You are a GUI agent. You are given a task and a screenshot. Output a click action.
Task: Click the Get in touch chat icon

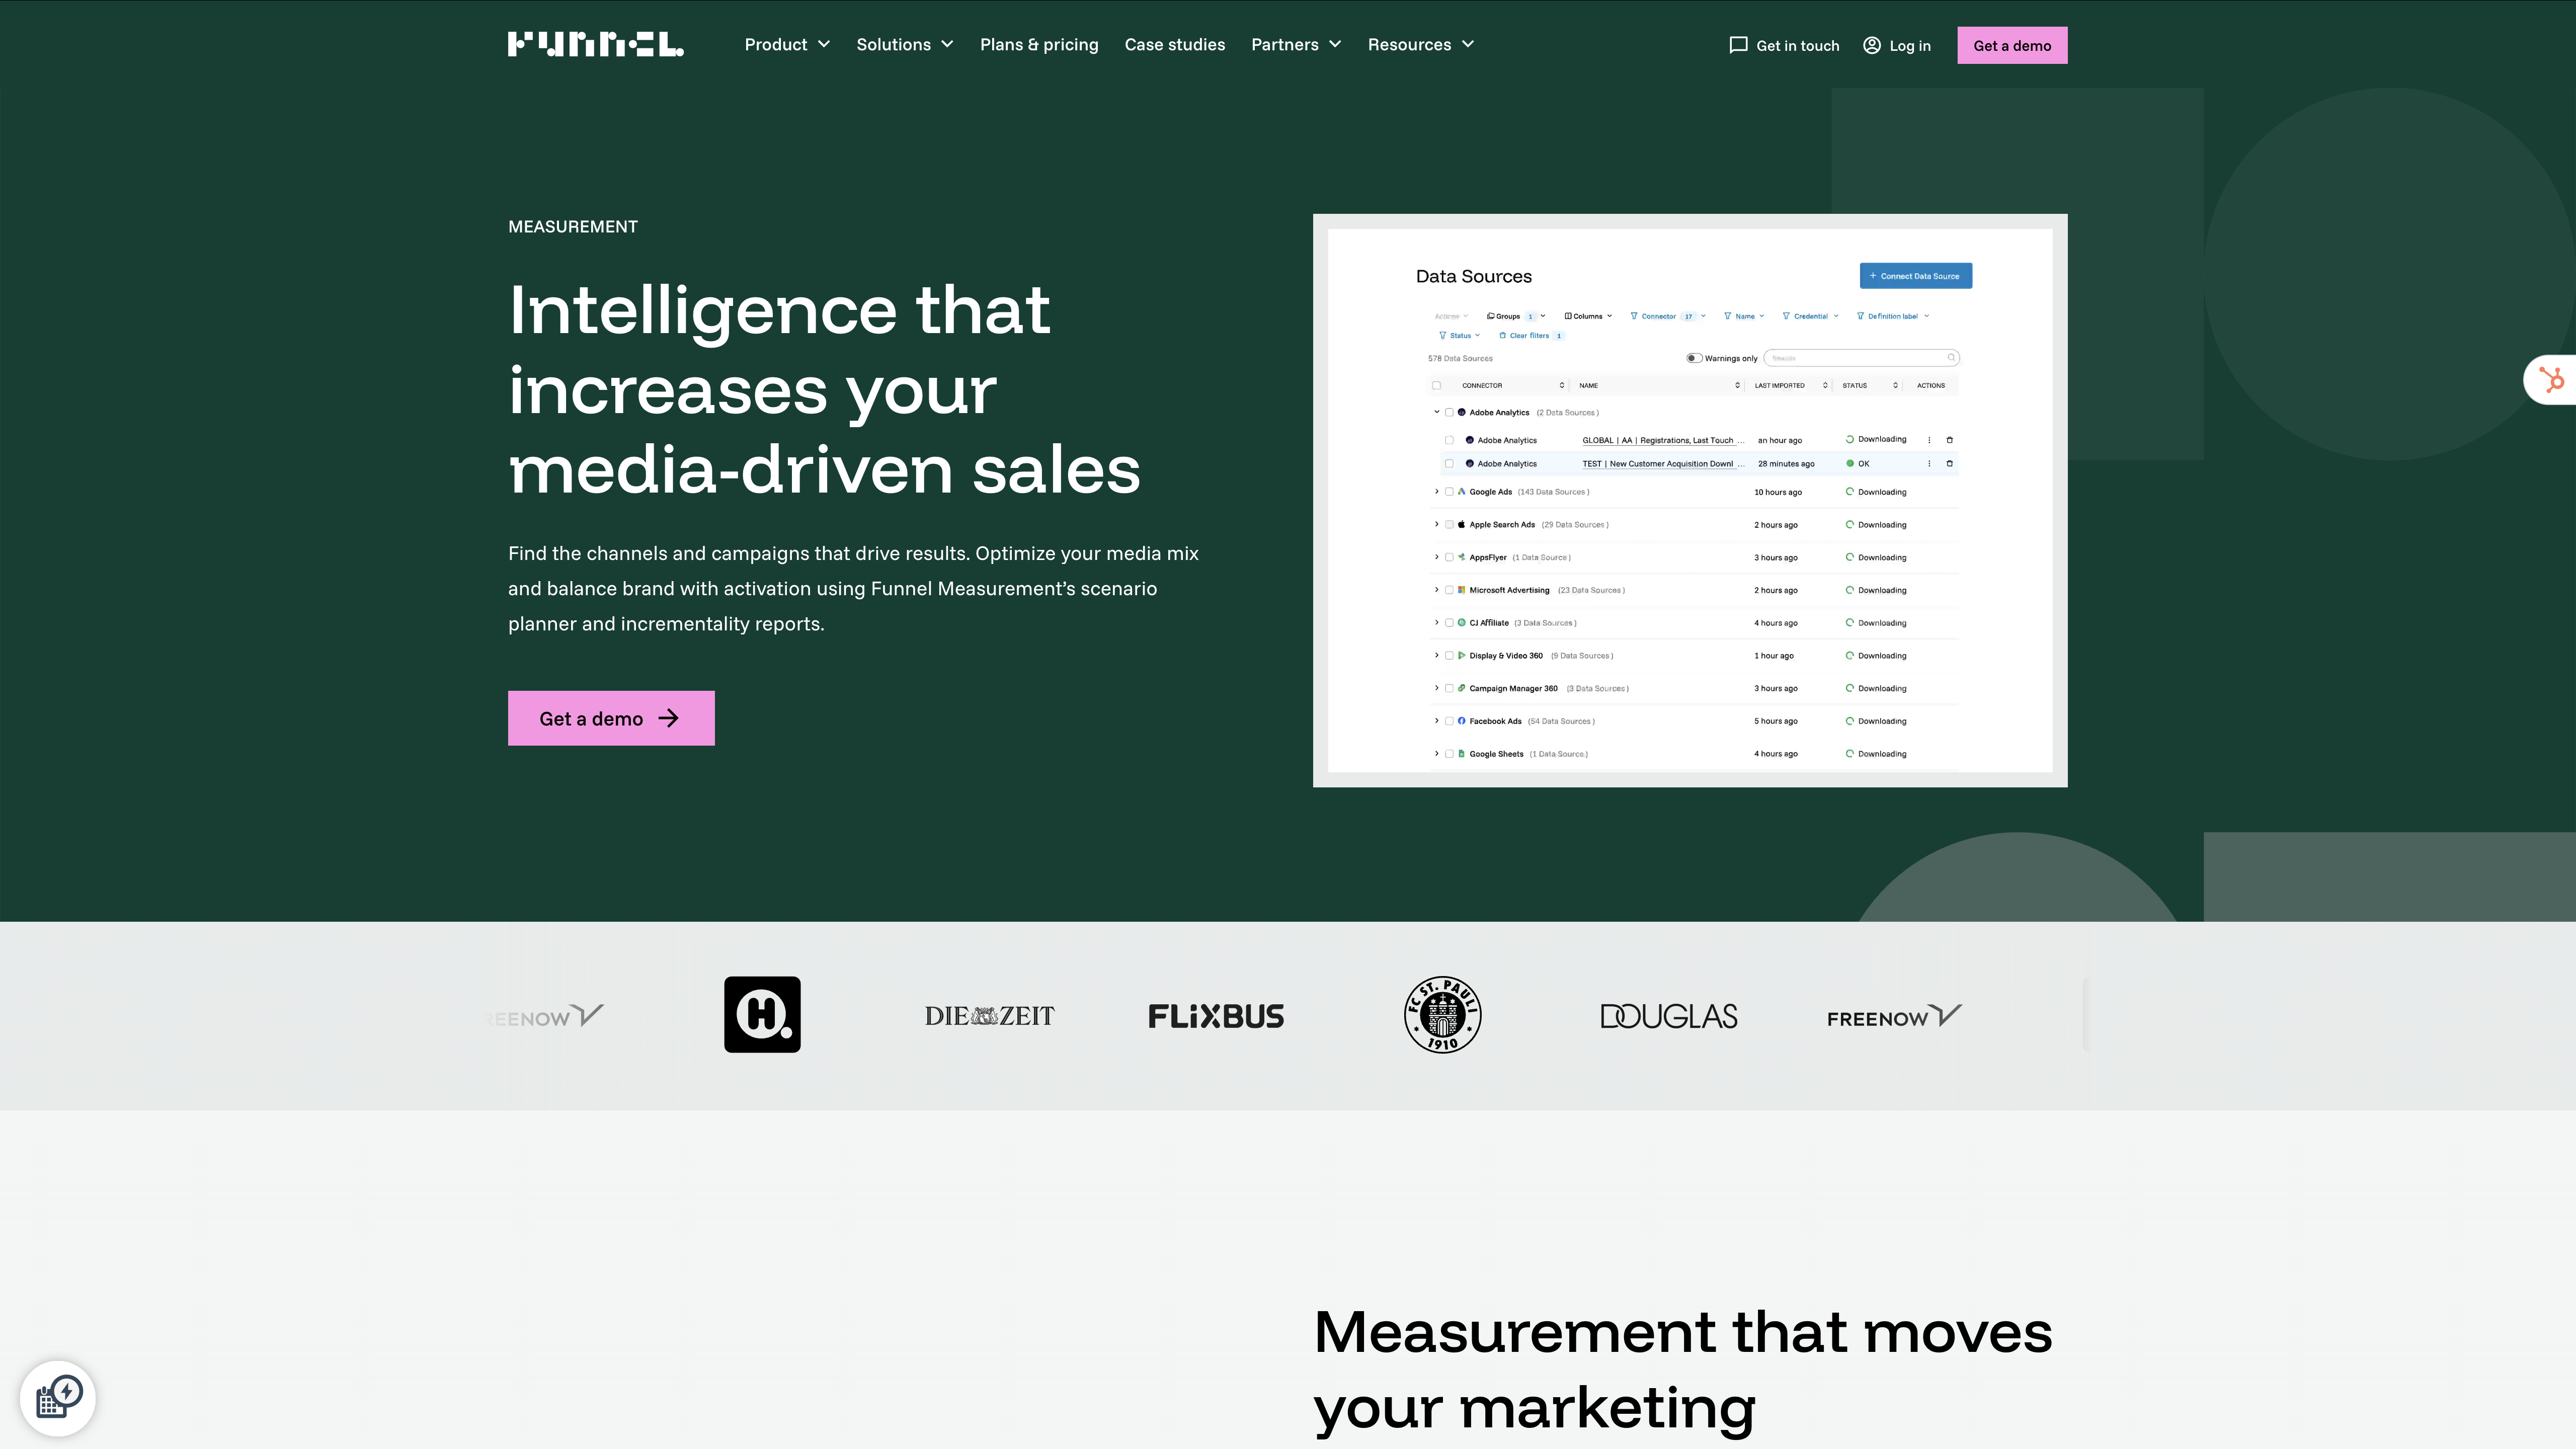point(1738,45)
